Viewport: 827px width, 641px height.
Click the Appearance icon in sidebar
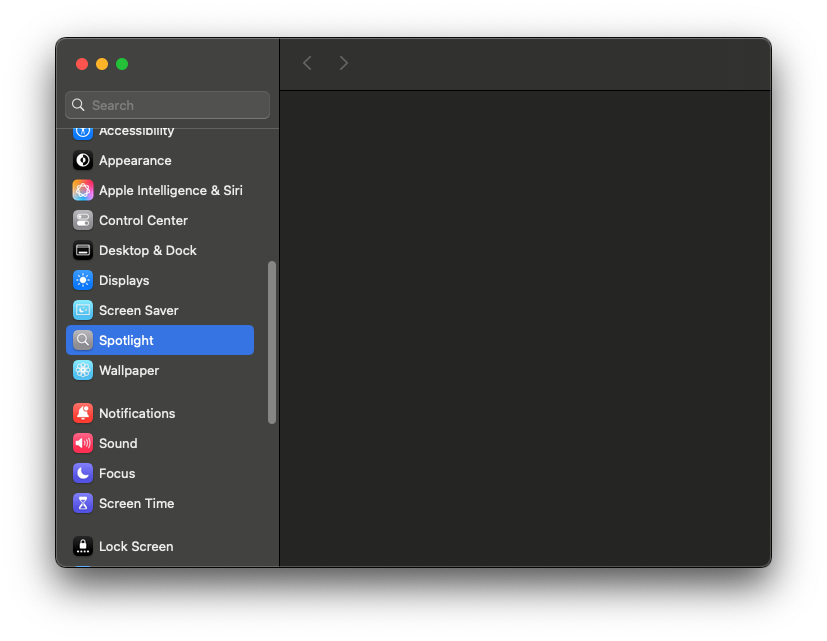[83, 160]
